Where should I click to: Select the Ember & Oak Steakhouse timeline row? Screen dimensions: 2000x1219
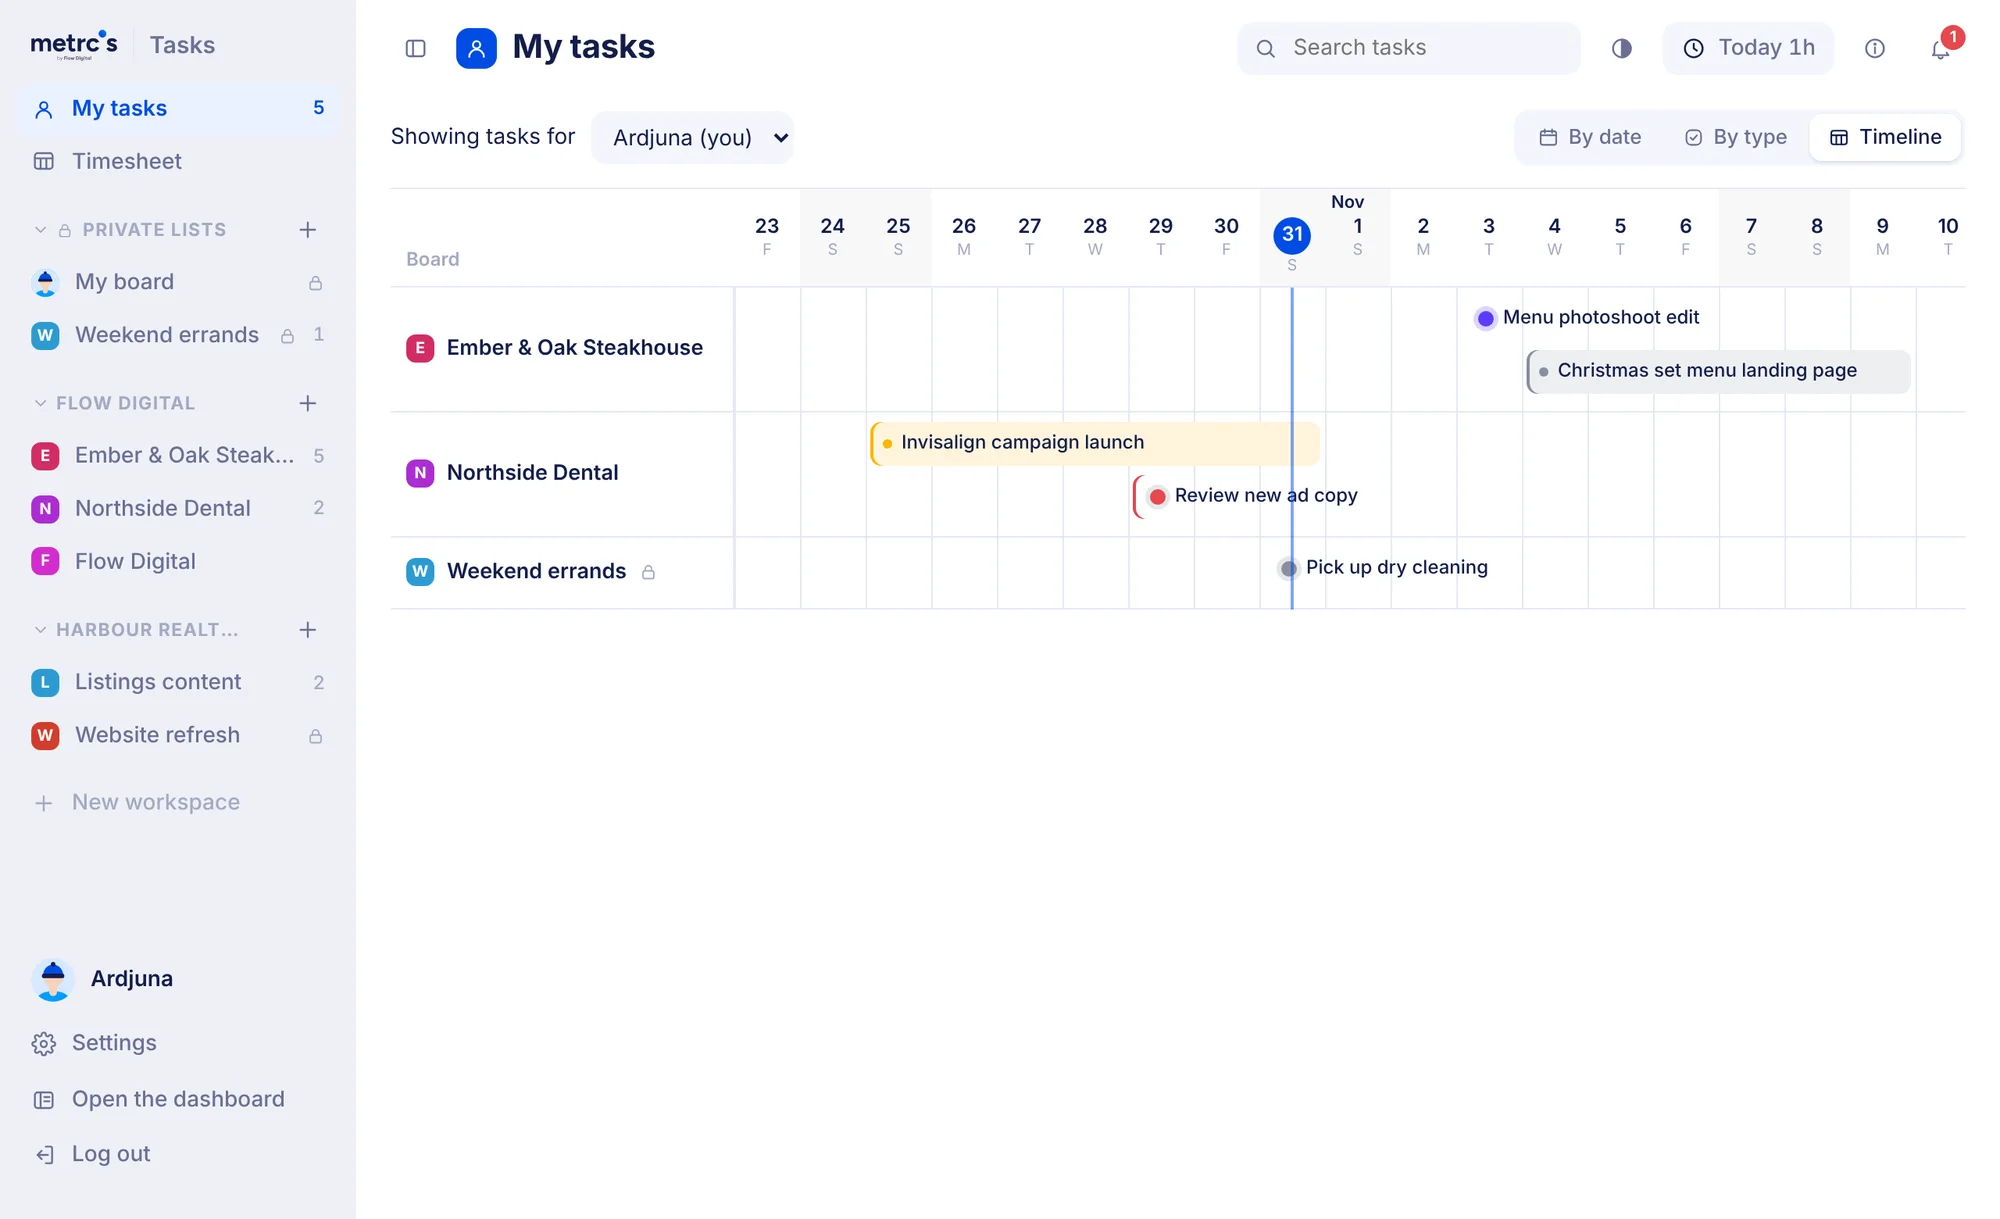[562, 348]
